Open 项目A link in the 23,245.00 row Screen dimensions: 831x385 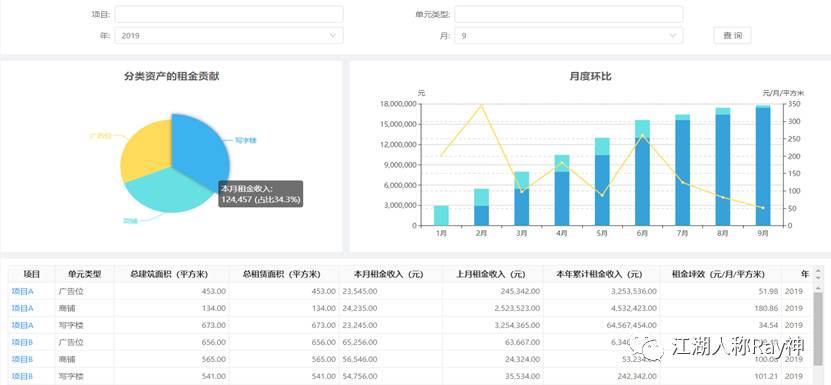click(x=22, y=325)
